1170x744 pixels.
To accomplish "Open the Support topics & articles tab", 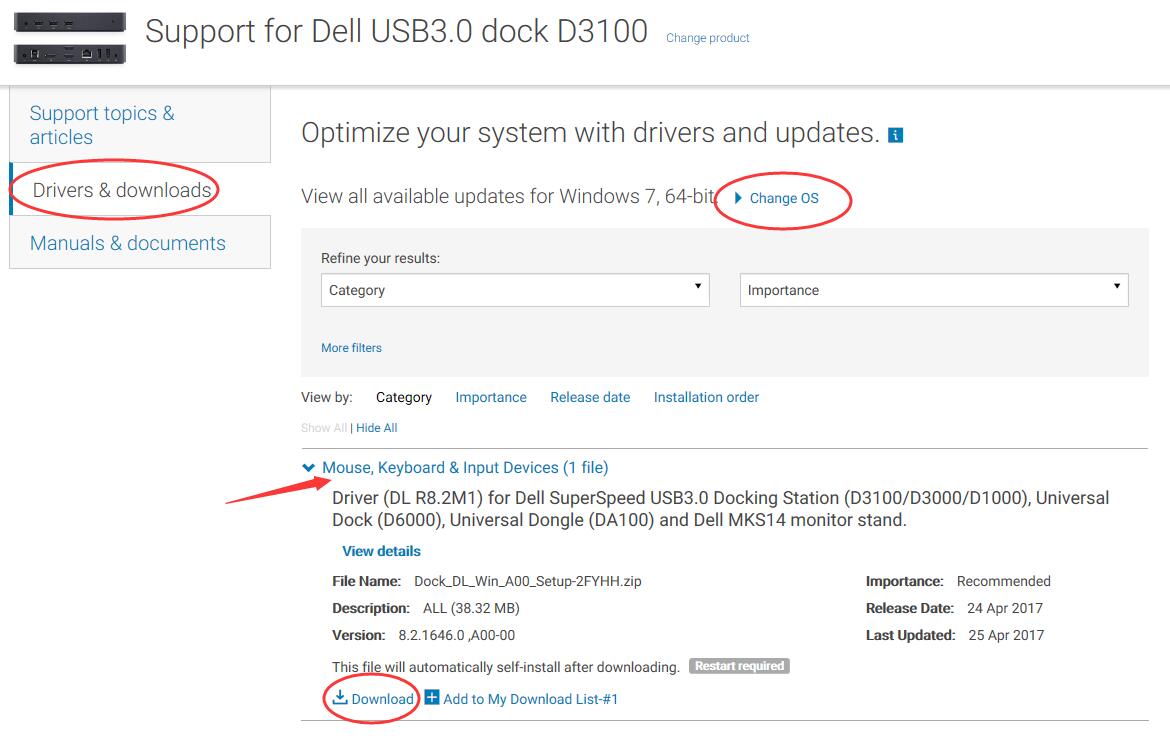I will (140, 125).
